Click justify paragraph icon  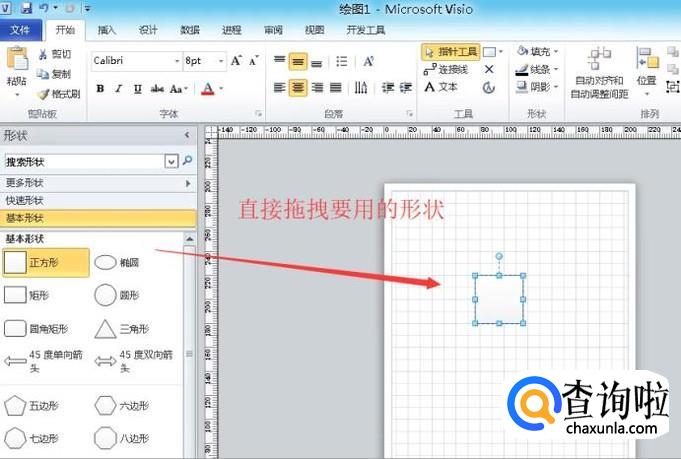335,88
